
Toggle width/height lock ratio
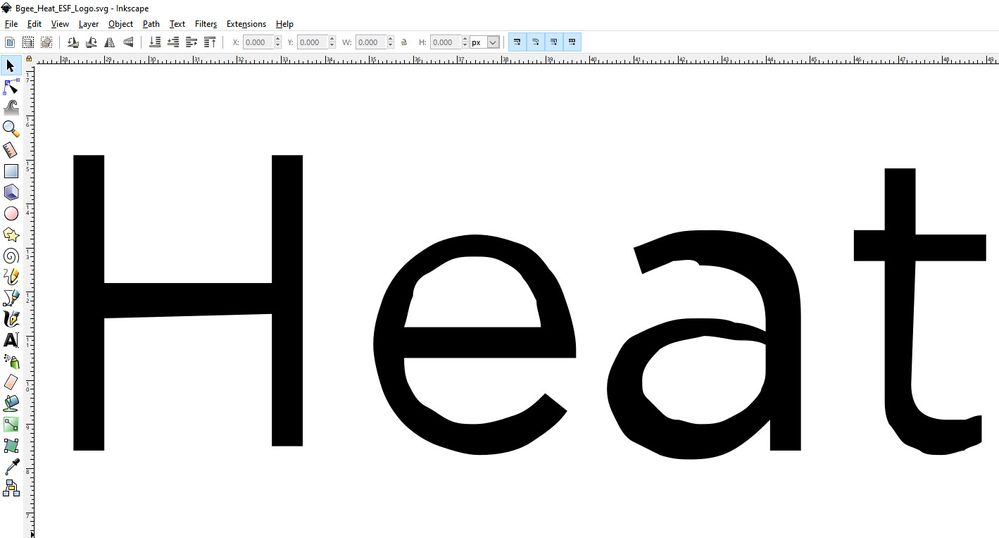[404, 42]
